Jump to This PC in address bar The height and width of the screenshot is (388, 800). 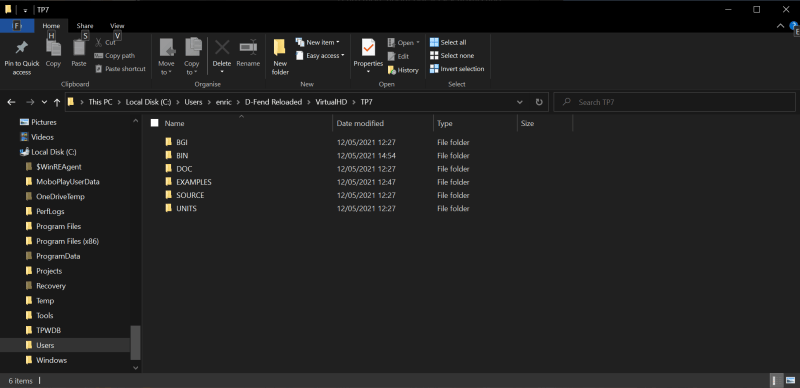[x=100, y=102]
